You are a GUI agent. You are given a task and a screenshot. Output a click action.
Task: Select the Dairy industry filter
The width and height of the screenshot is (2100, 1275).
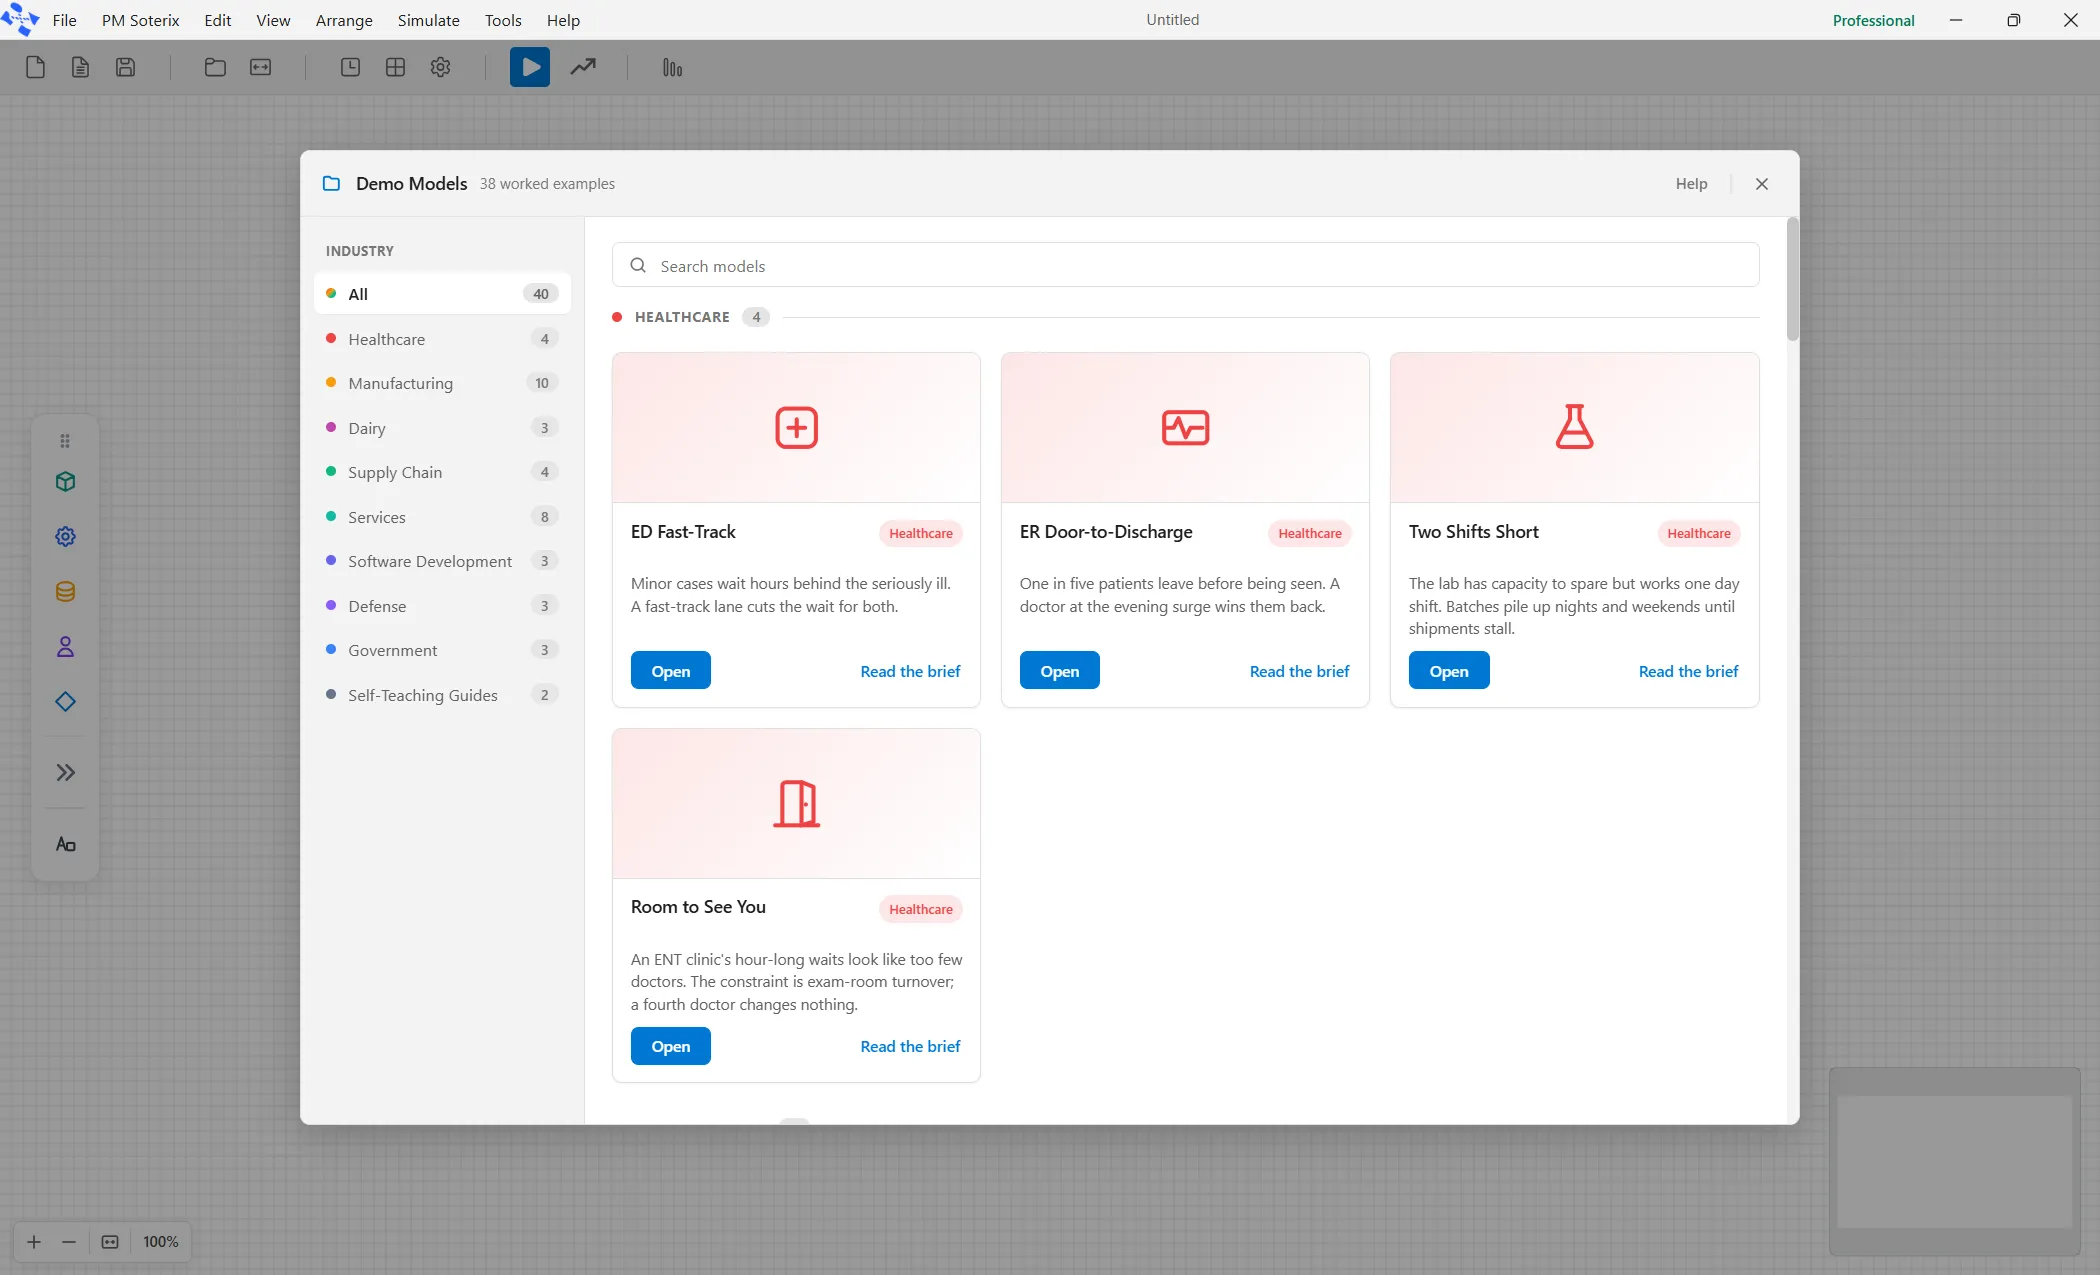point(442,428)
